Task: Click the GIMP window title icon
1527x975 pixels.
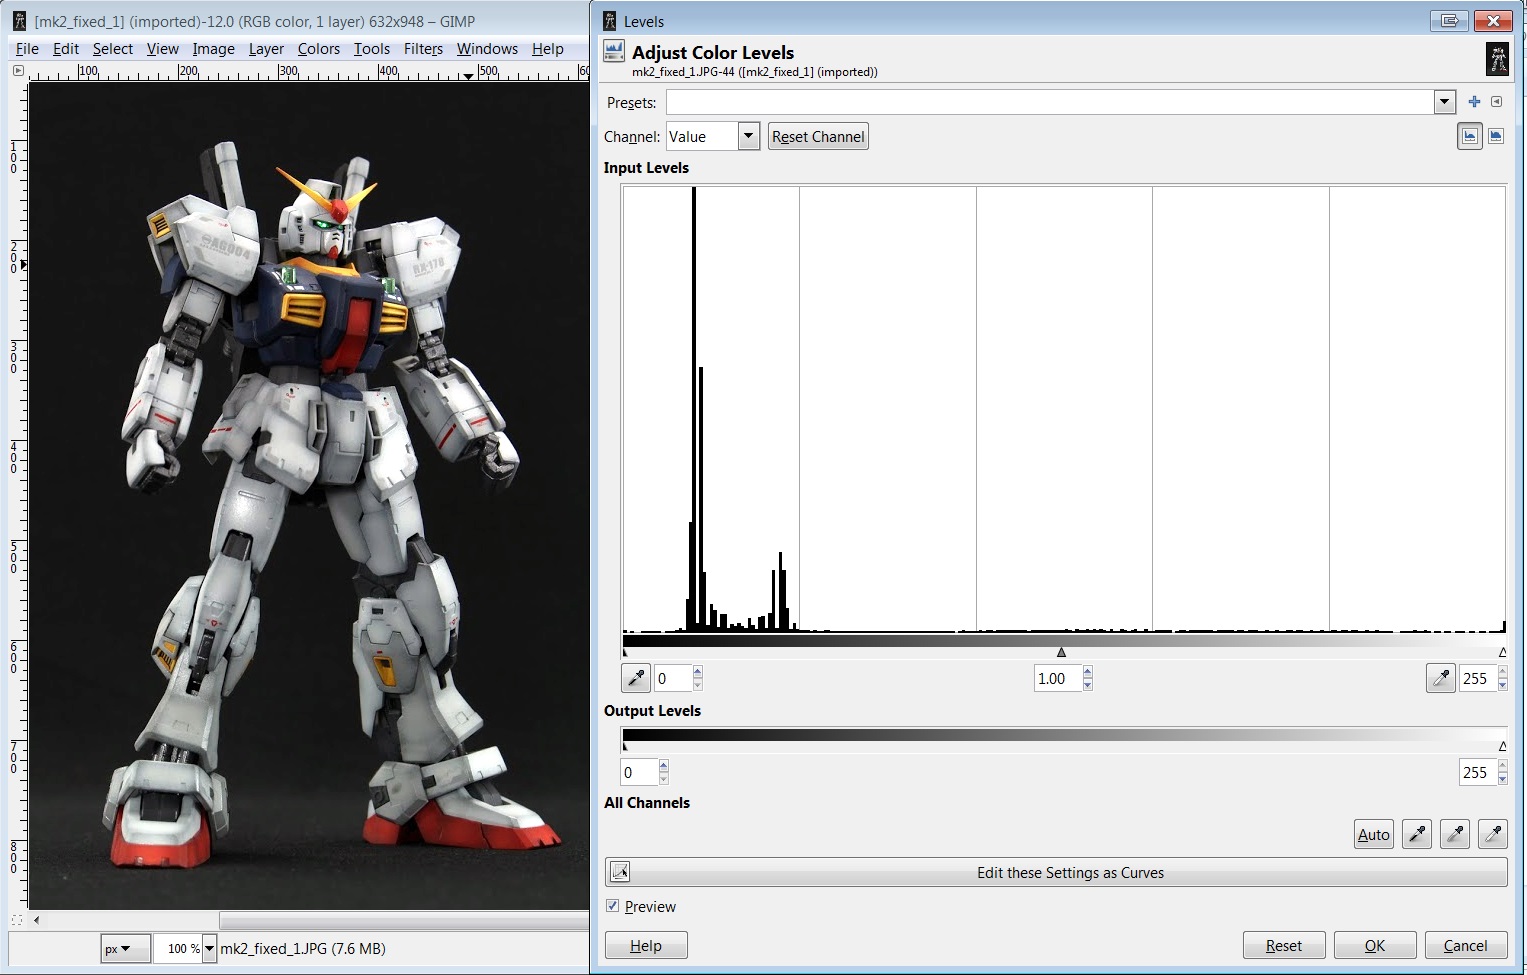Action: (x=18, y=21)
